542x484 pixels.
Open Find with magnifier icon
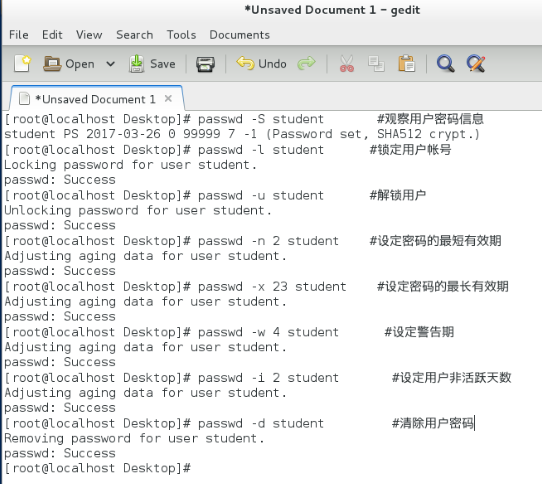[445, 64]
